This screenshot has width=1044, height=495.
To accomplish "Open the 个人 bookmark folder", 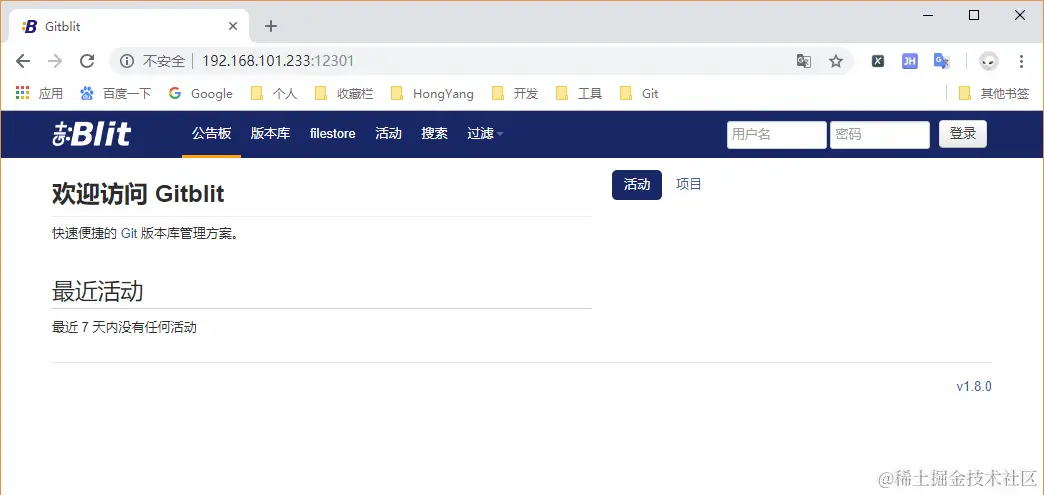I will tap(274, 94).
